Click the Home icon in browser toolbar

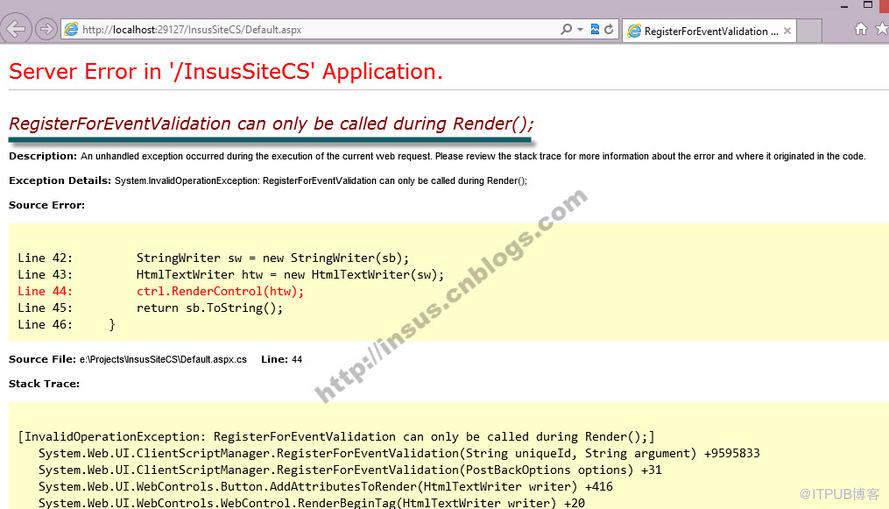click(x=861, y=29)
